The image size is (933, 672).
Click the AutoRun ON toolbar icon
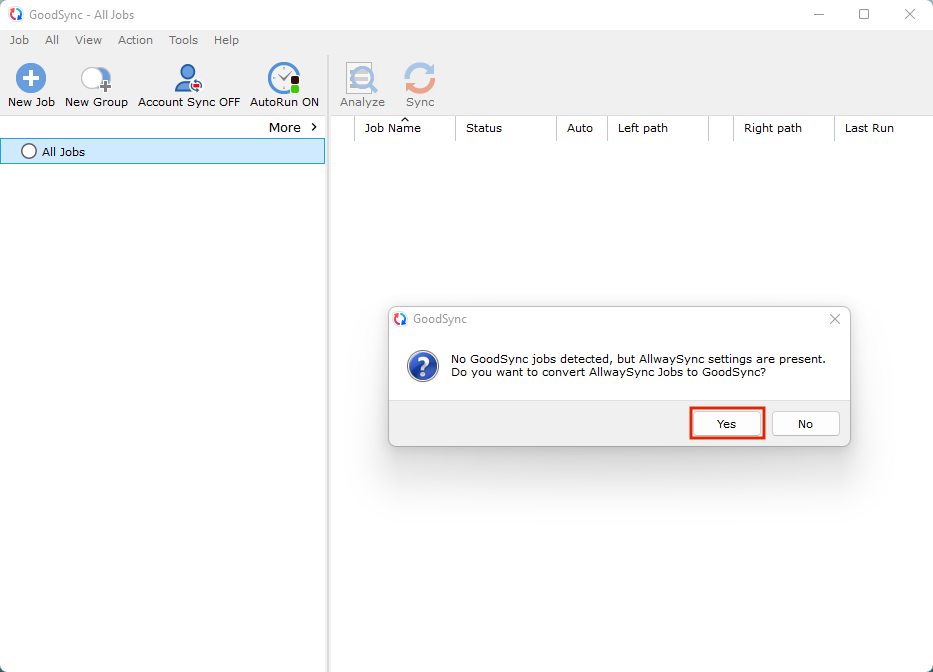[283, 78]
